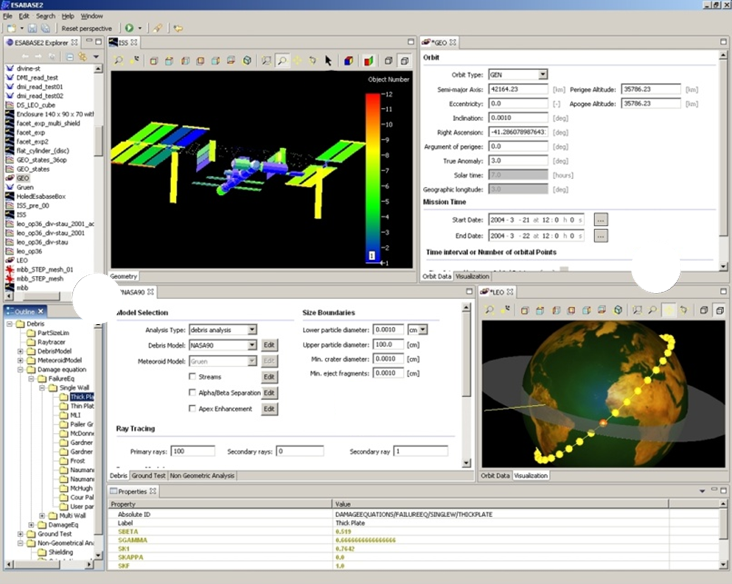
Task: Enable the Streams checkbox
Action: pos(192,376)
